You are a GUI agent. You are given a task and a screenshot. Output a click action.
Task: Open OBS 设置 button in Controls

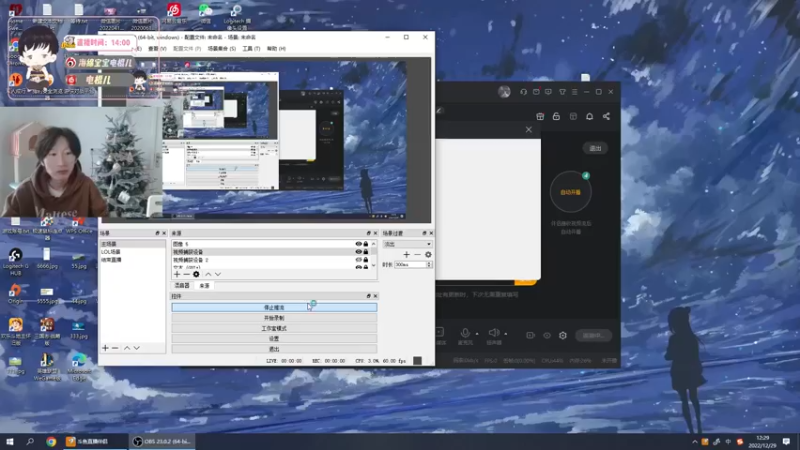pyautogui.click(x=274, y=339)
